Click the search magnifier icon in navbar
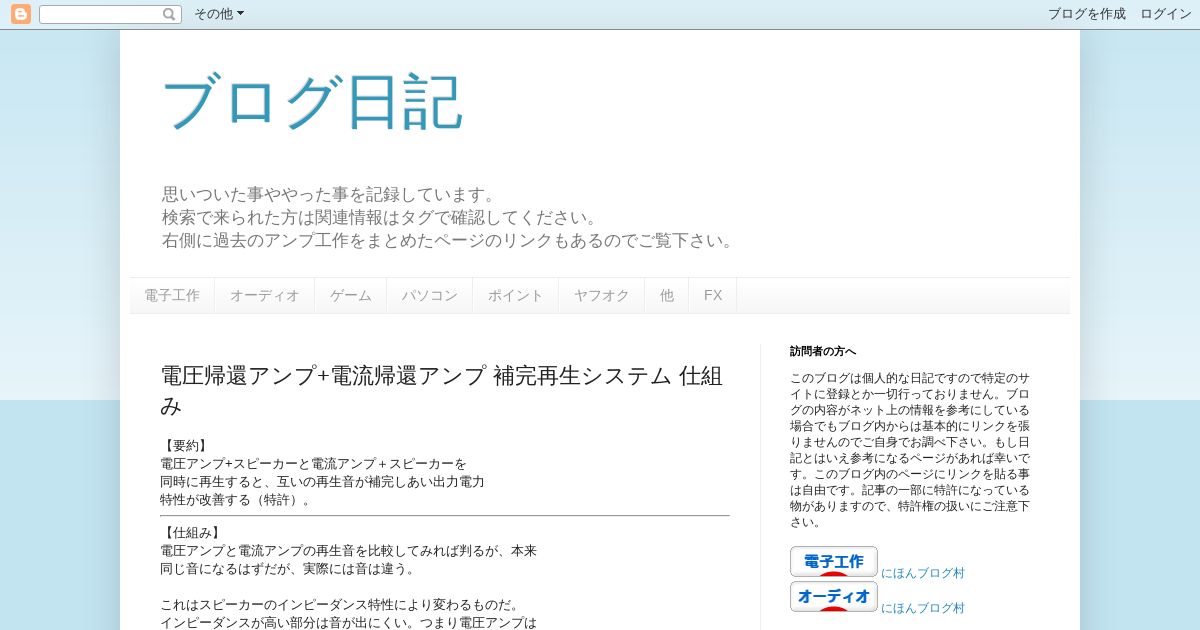The width and height of the screenshot is (1200, 630). coord(170,14)
